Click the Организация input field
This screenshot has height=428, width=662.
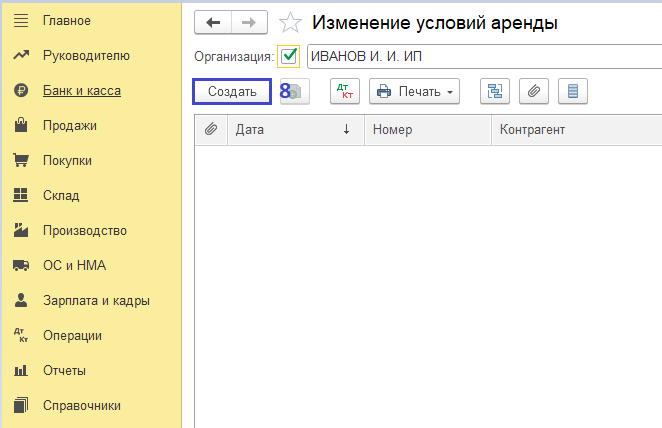(x=480, y=56)
